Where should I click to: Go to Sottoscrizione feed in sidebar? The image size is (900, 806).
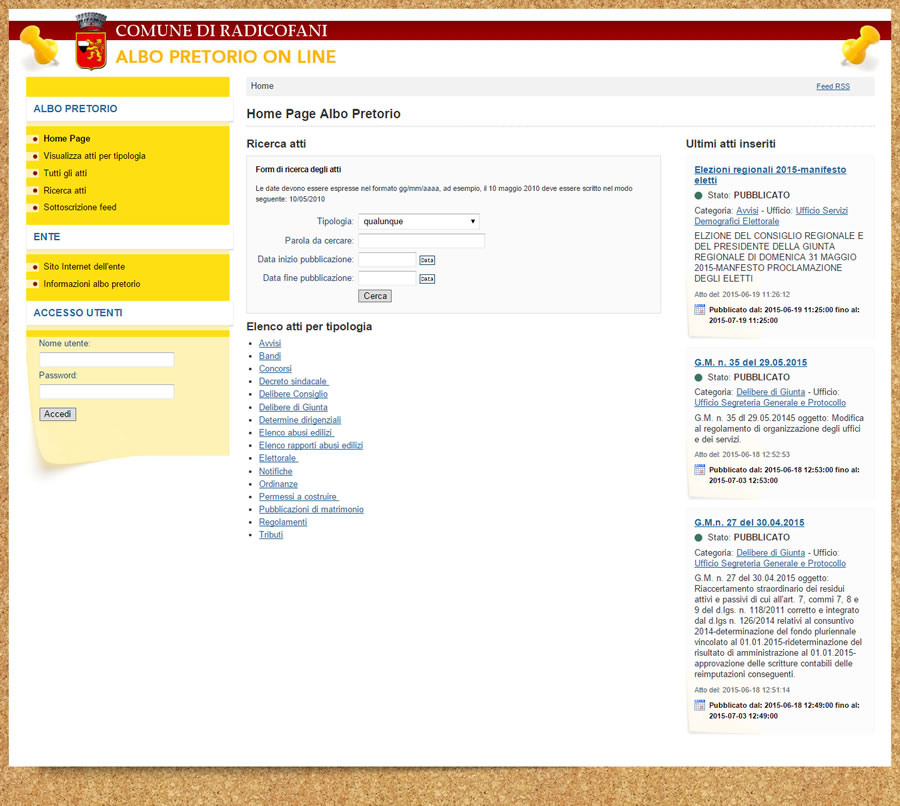click(79, 207)
